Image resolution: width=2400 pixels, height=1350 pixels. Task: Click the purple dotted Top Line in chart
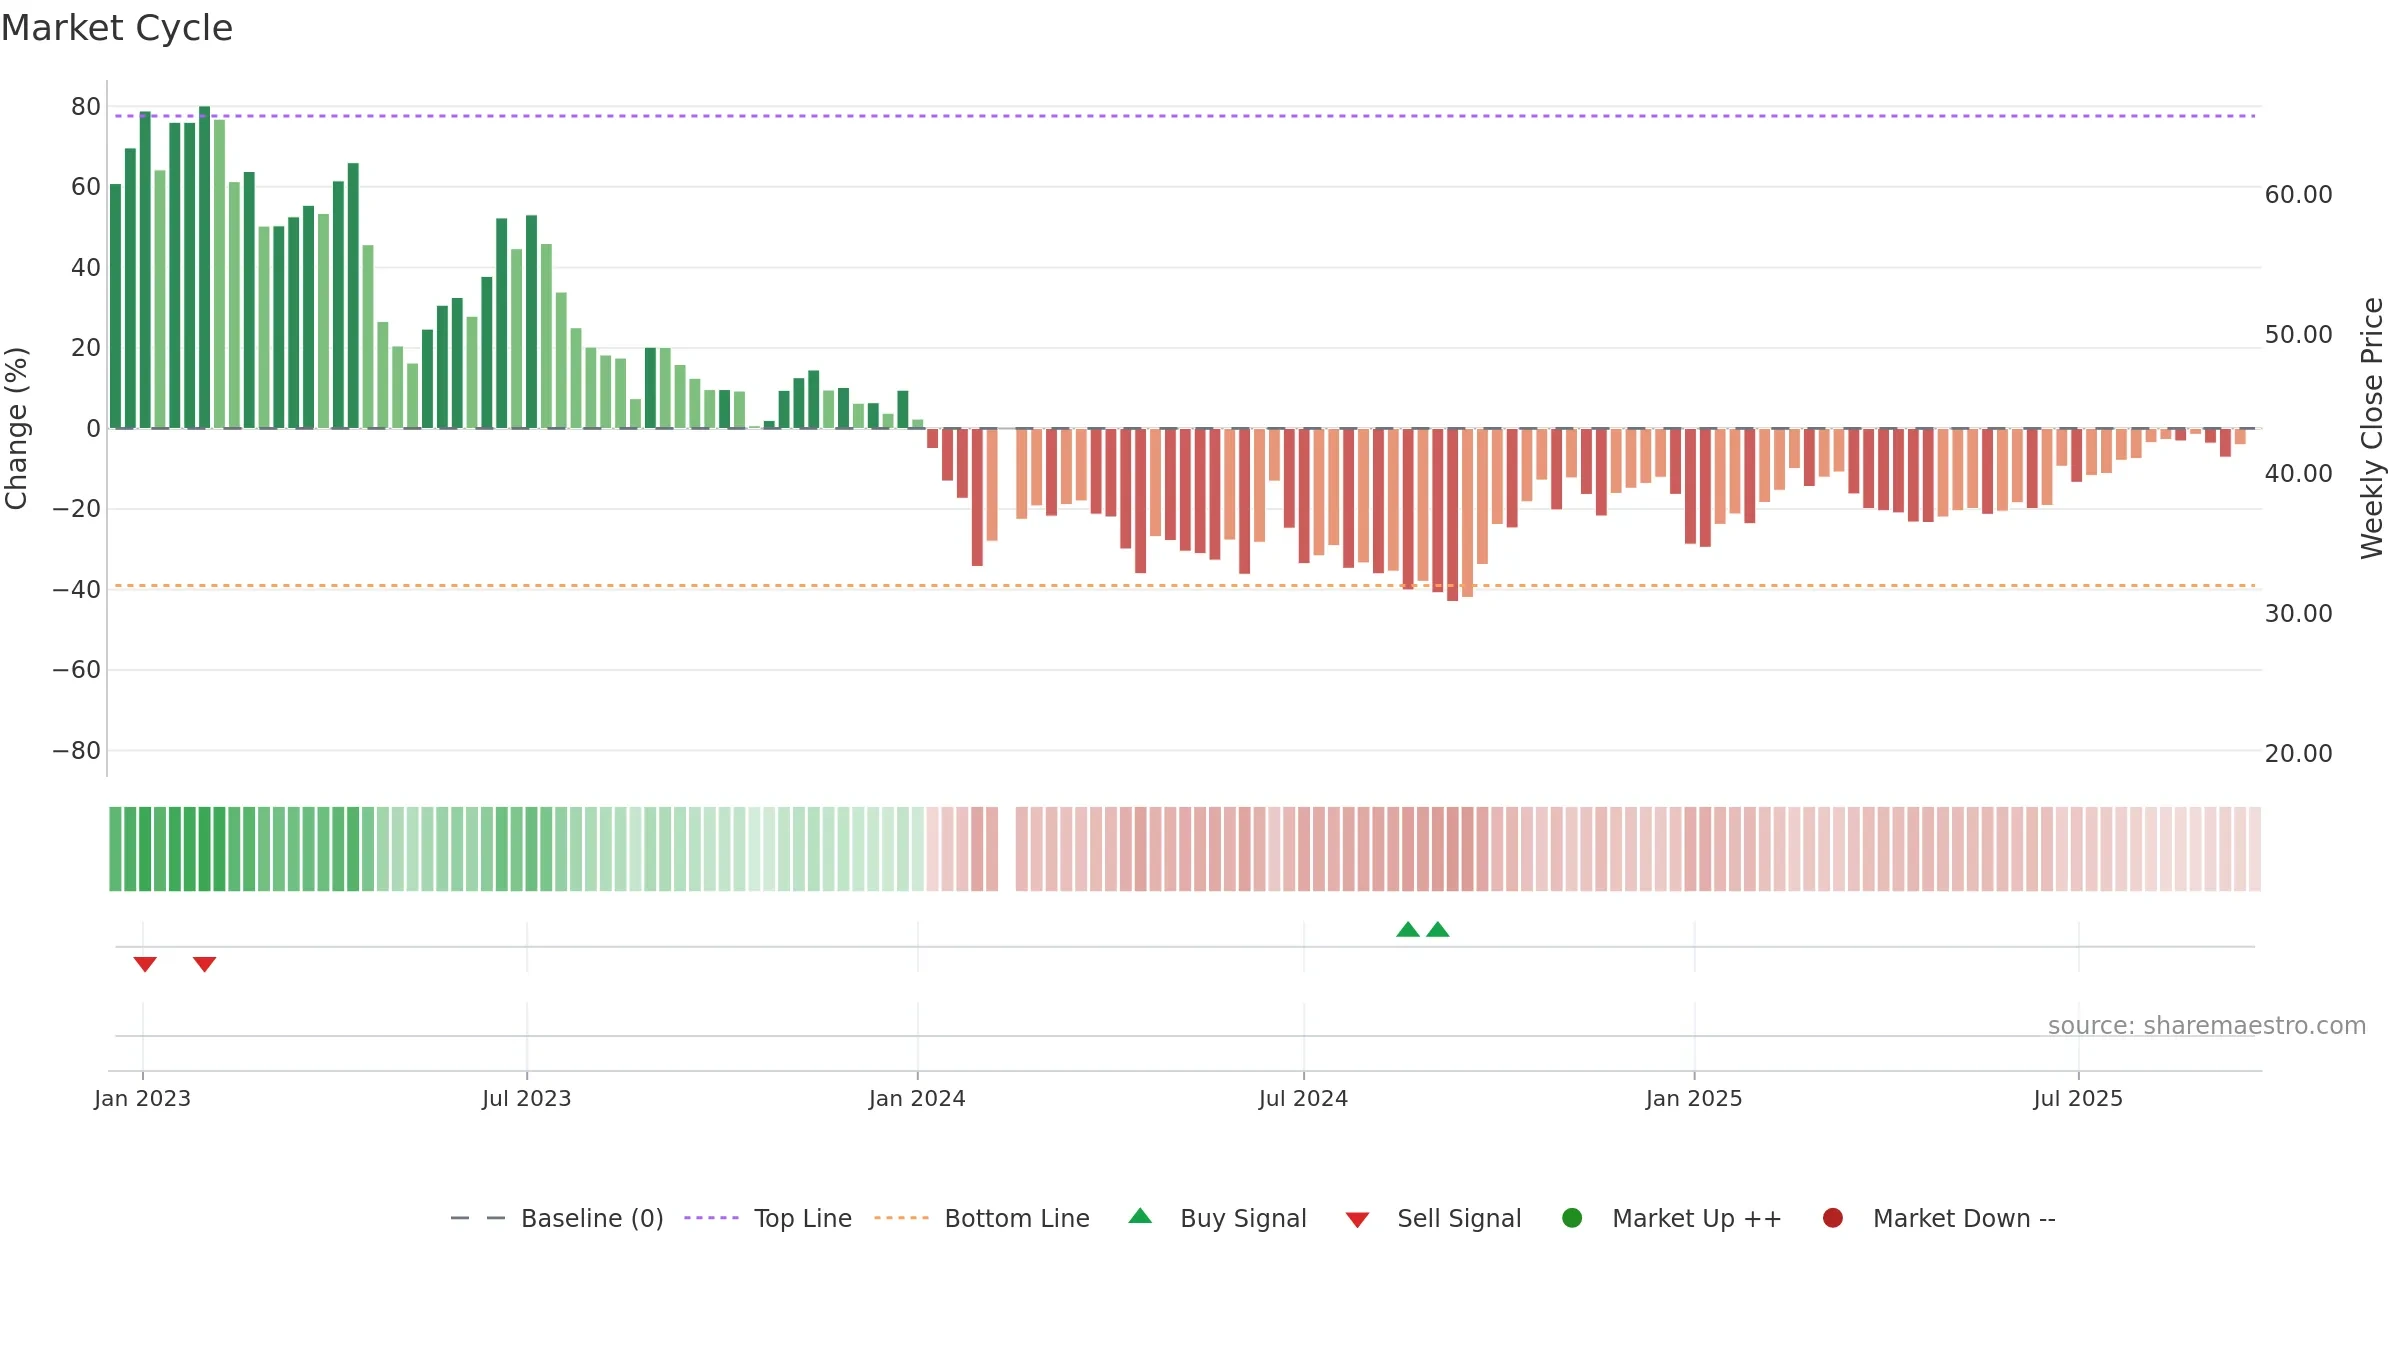1185,116
